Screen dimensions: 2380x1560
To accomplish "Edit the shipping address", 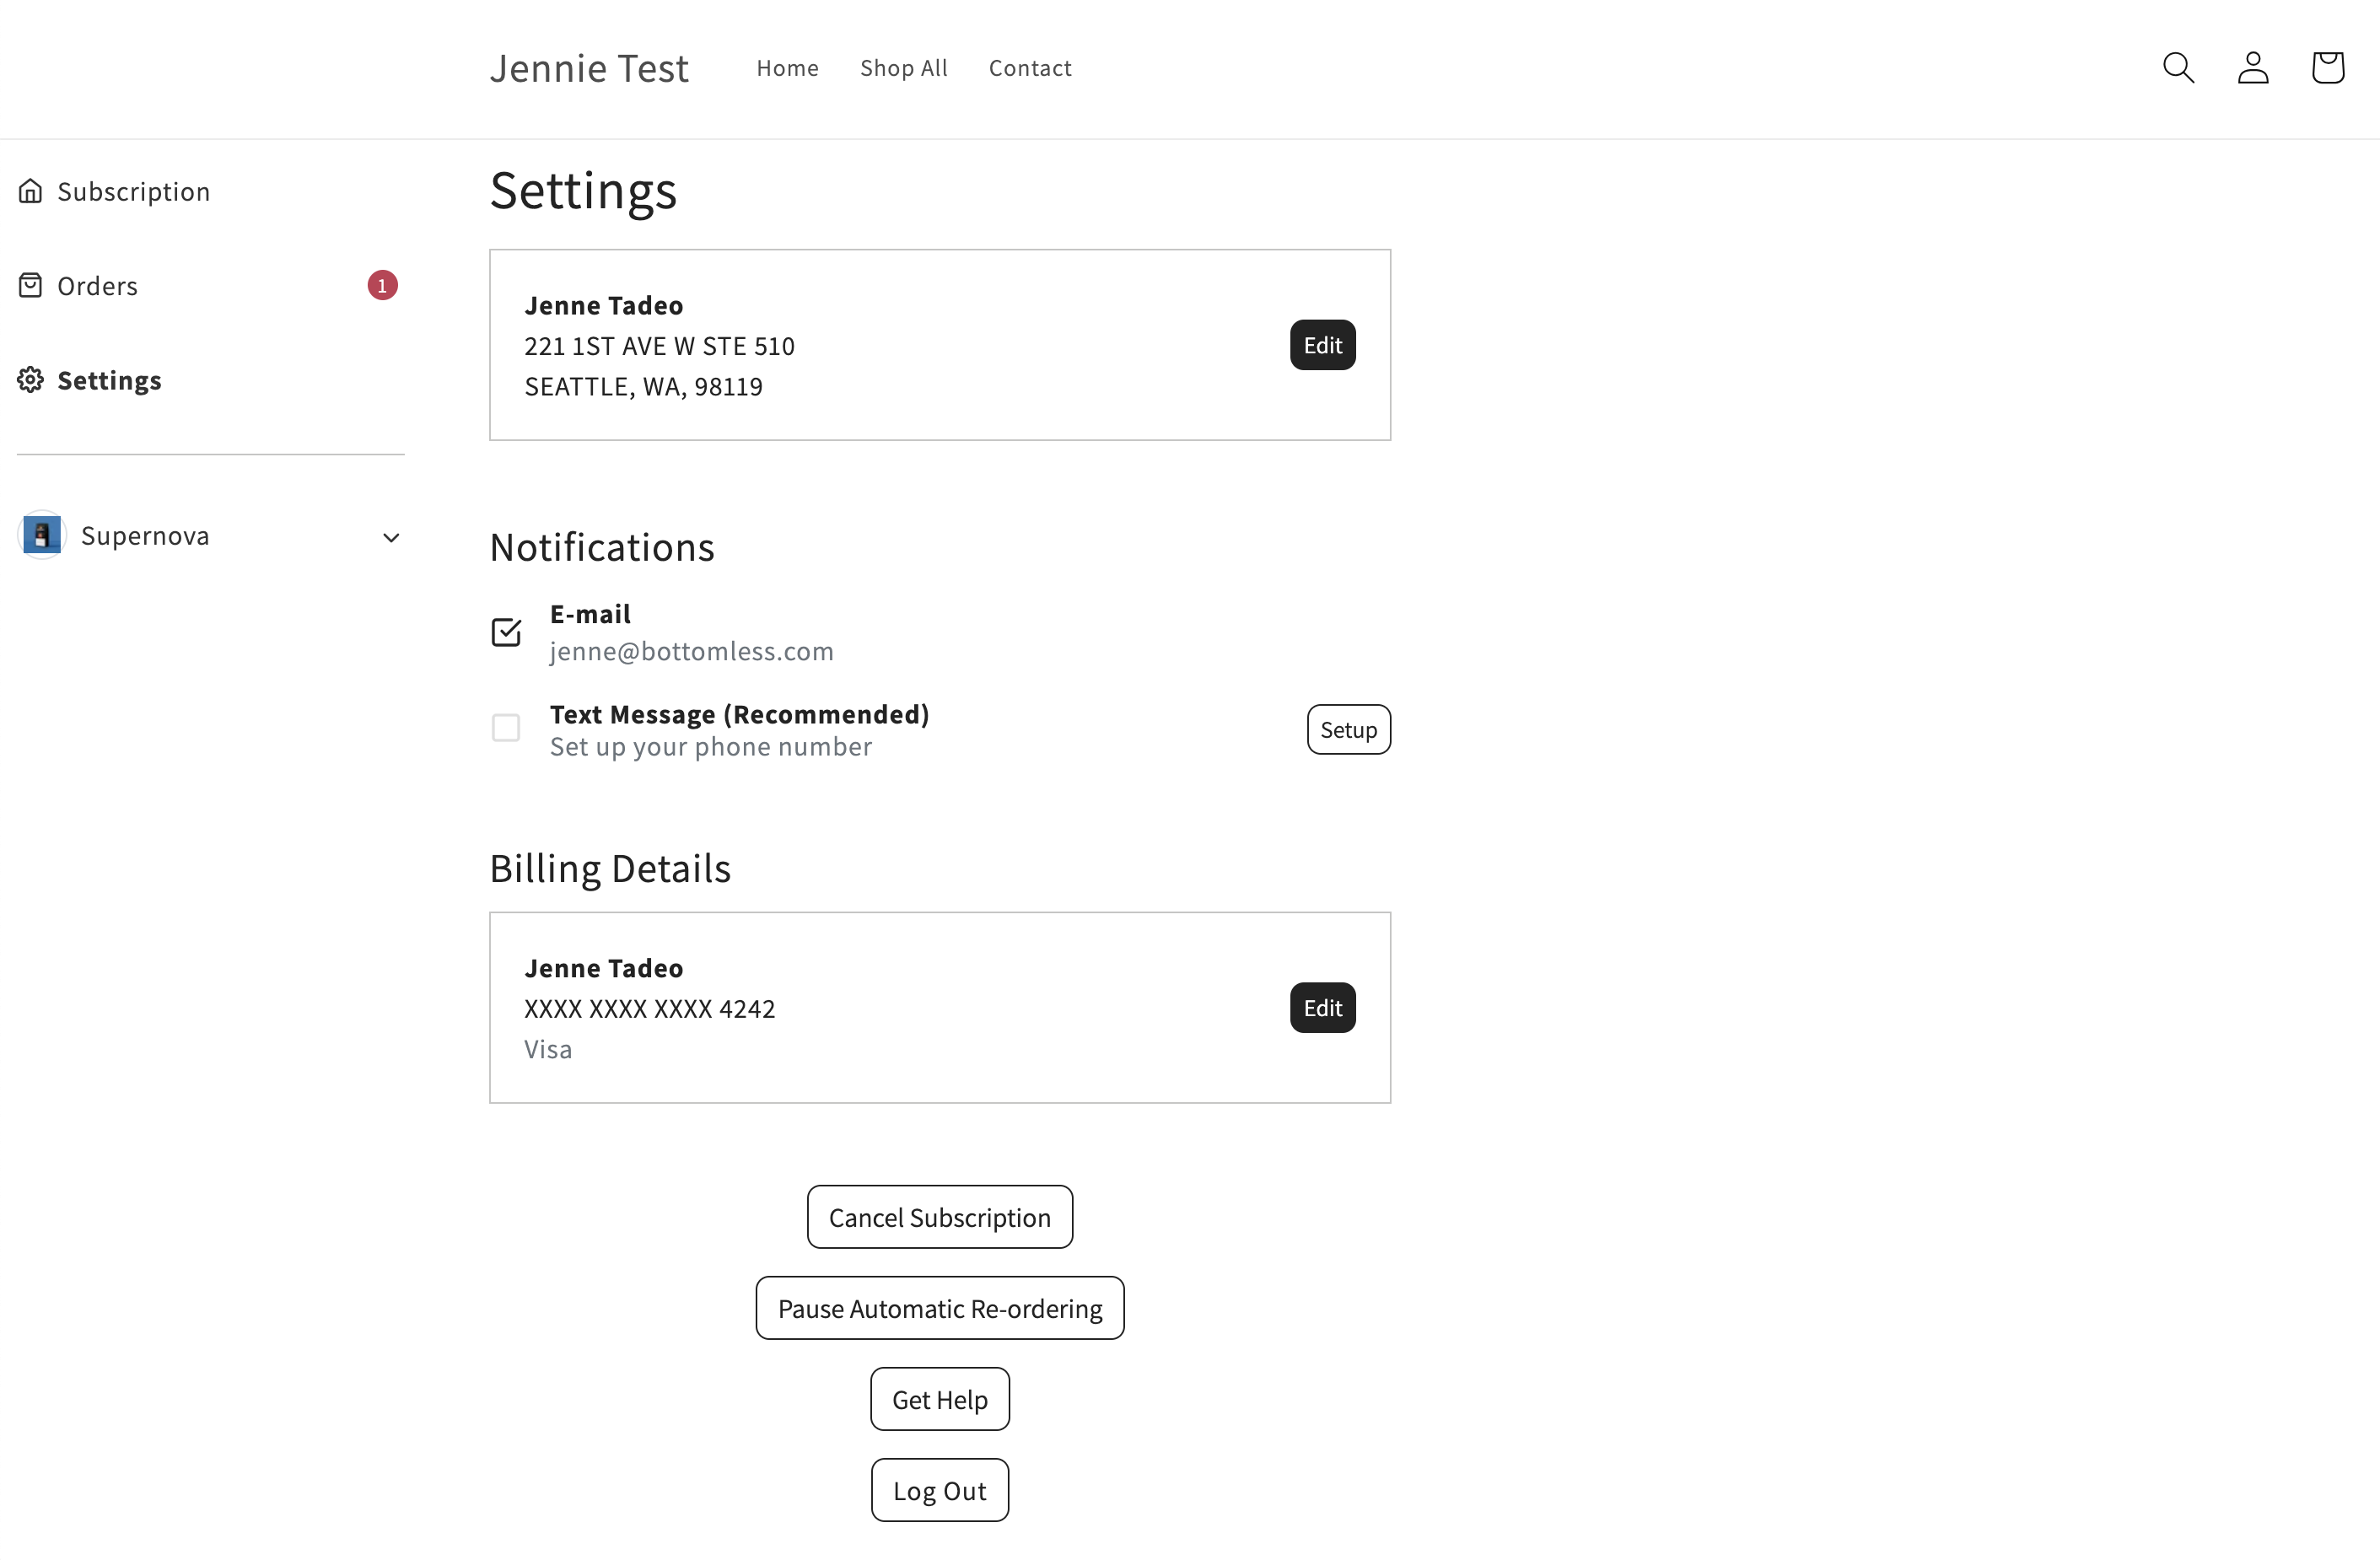I will [1322, 346].
